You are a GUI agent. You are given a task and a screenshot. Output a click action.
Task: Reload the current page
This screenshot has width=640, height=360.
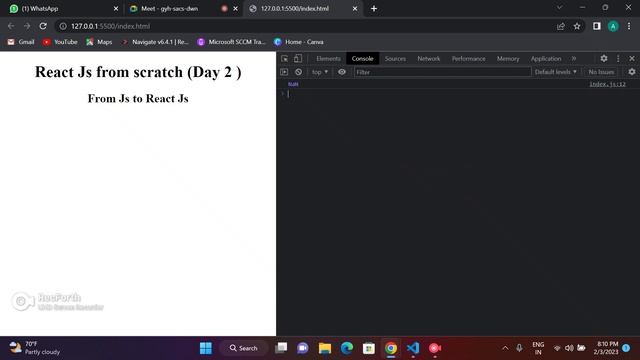43,26
